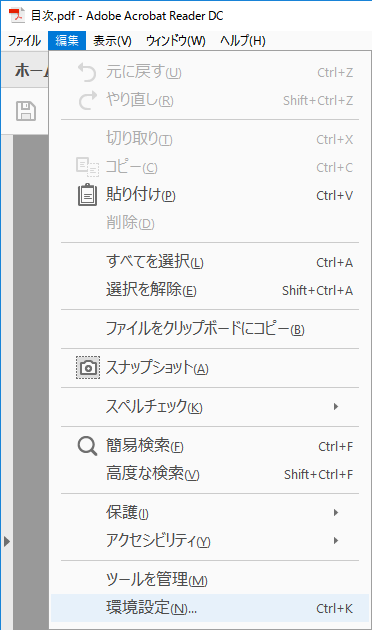Expand the アクセシビリティ submenu arrow
Screen dimensions: 372x630
336,540
